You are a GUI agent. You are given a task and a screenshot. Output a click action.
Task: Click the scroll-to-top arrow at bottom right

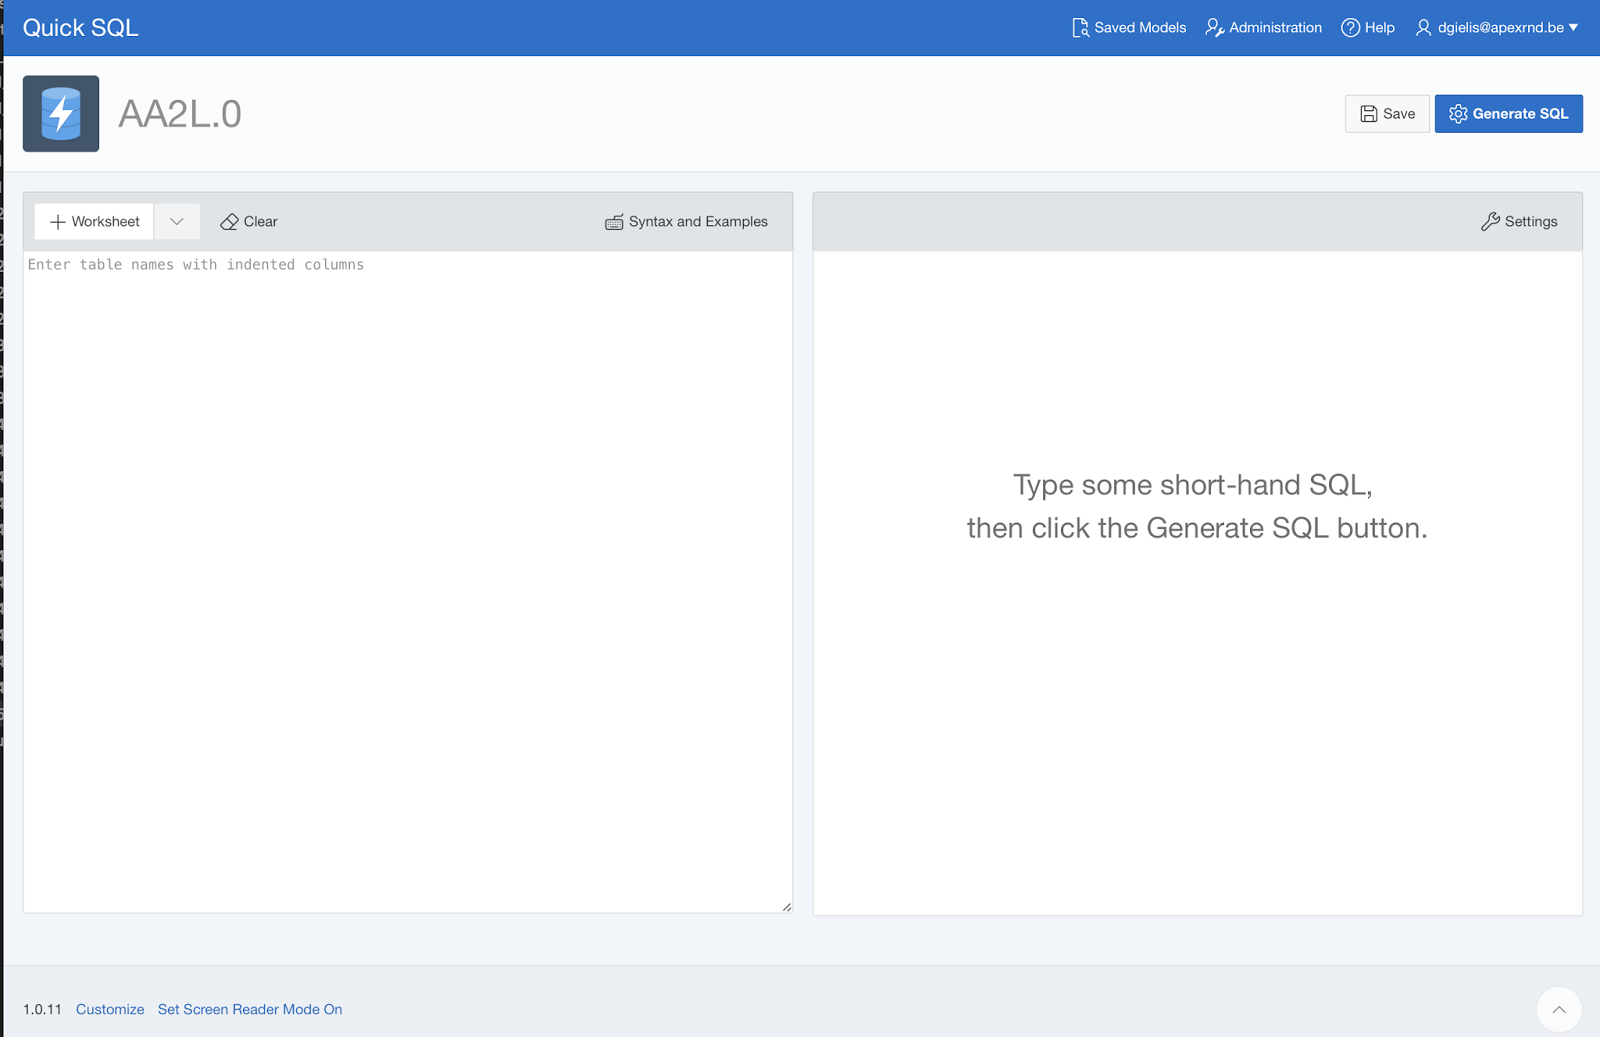(x=1559, y=1010)
